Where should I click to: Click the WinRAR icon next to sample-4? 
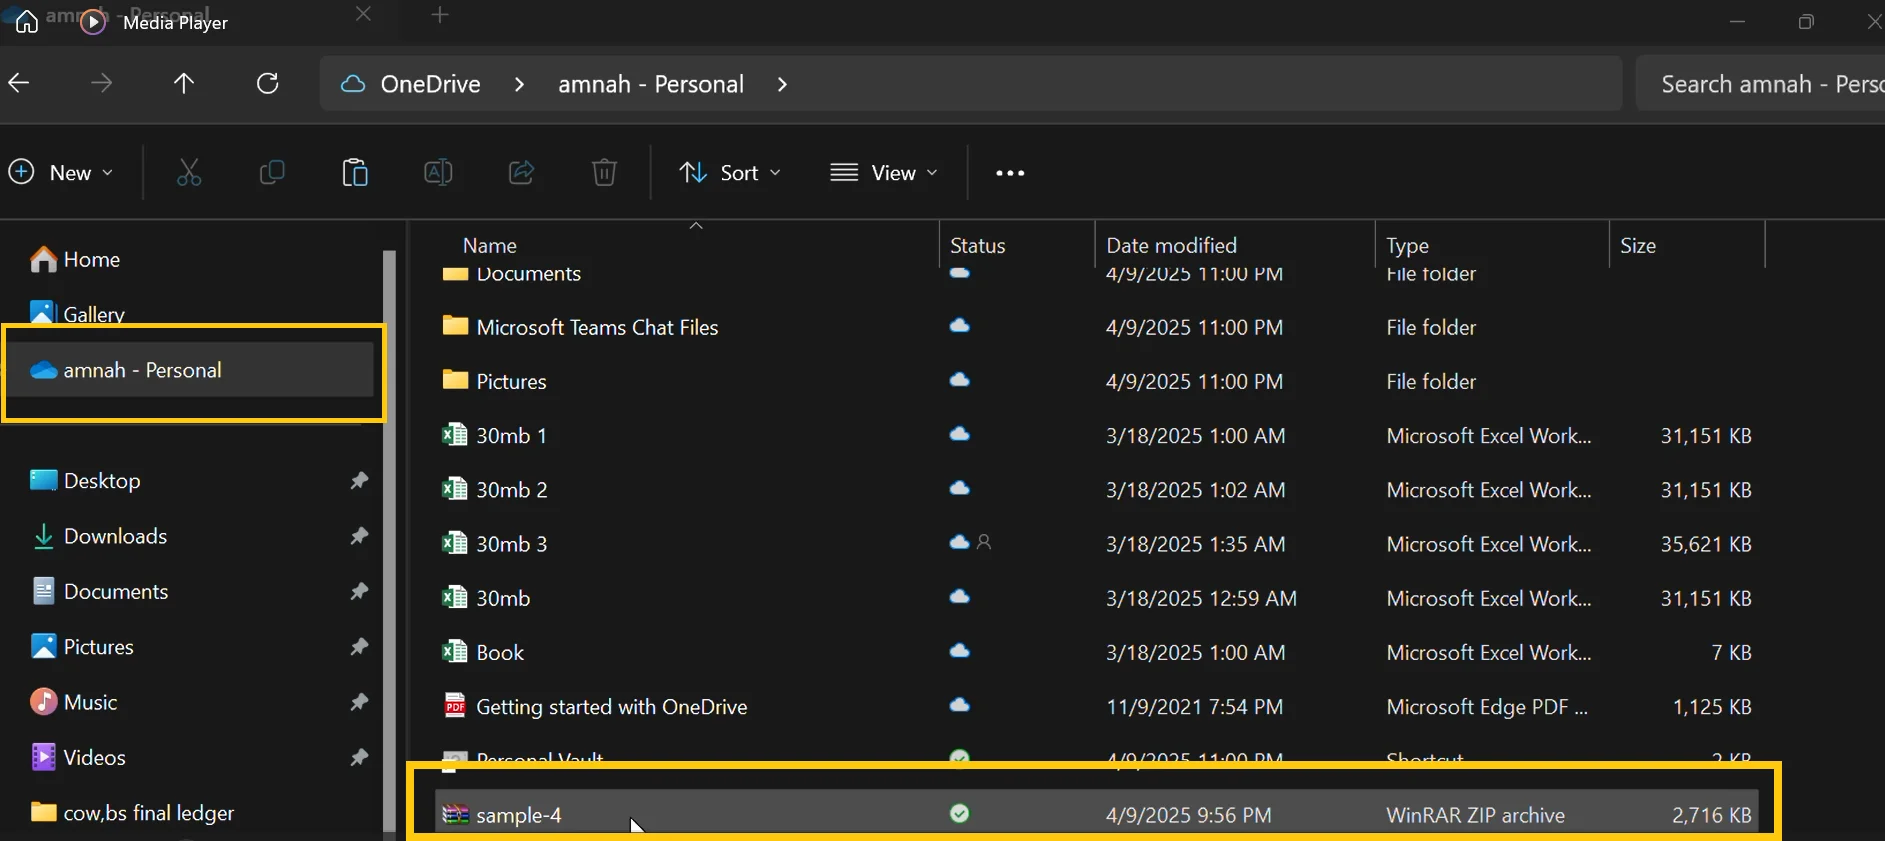tap(455, 814)
